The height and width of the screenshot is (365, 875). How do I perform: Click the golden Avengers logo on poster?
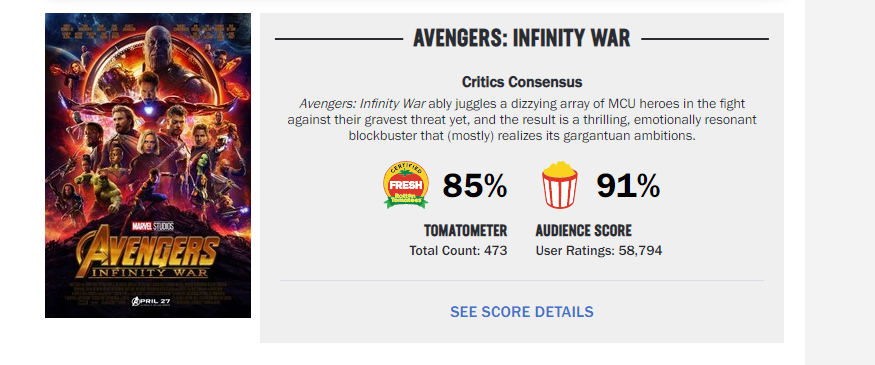click(x=147, y=255)
